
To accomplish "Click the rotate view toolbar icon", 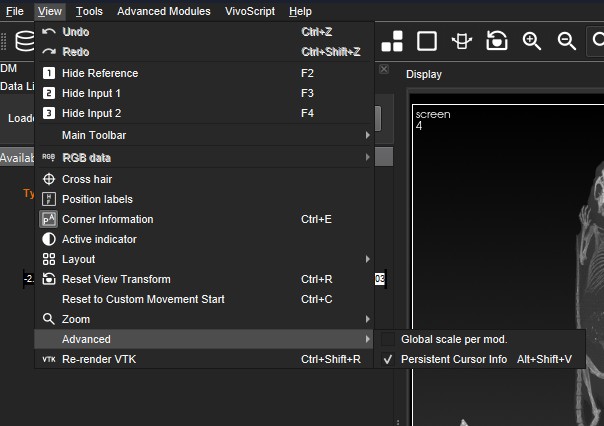I will [x=462, y=41].
